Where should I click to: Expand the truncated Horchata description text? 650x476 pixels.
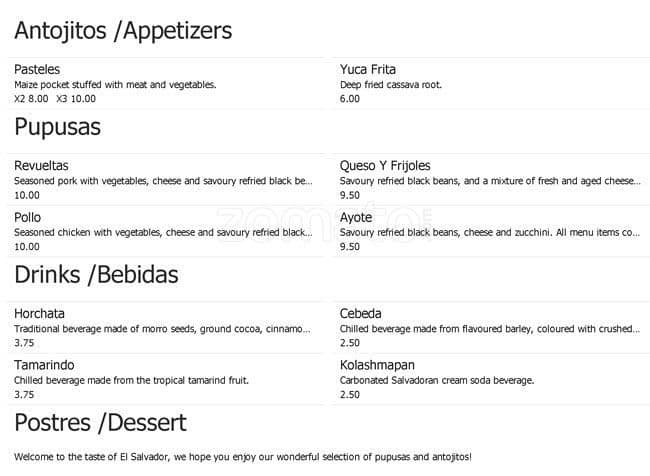163,329
